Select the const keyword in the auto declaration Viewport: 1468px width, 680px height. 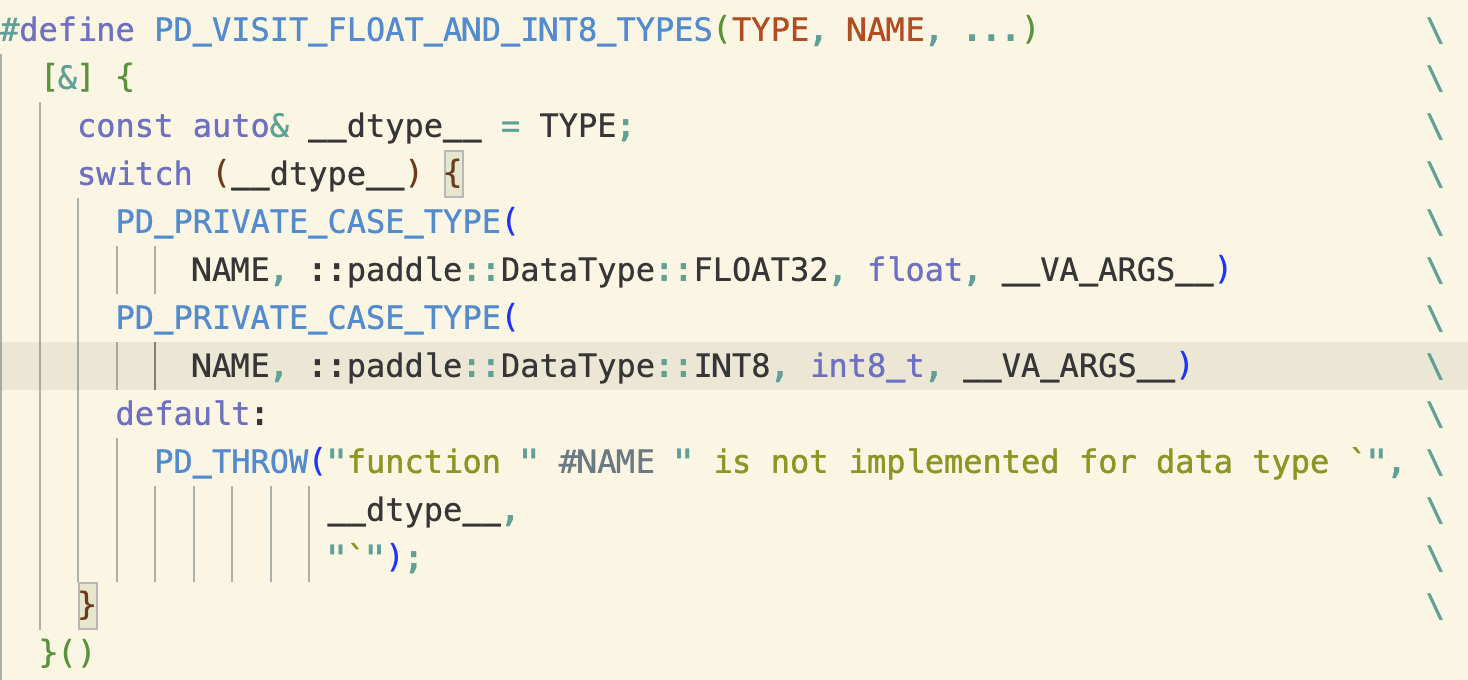click(125, 125)
